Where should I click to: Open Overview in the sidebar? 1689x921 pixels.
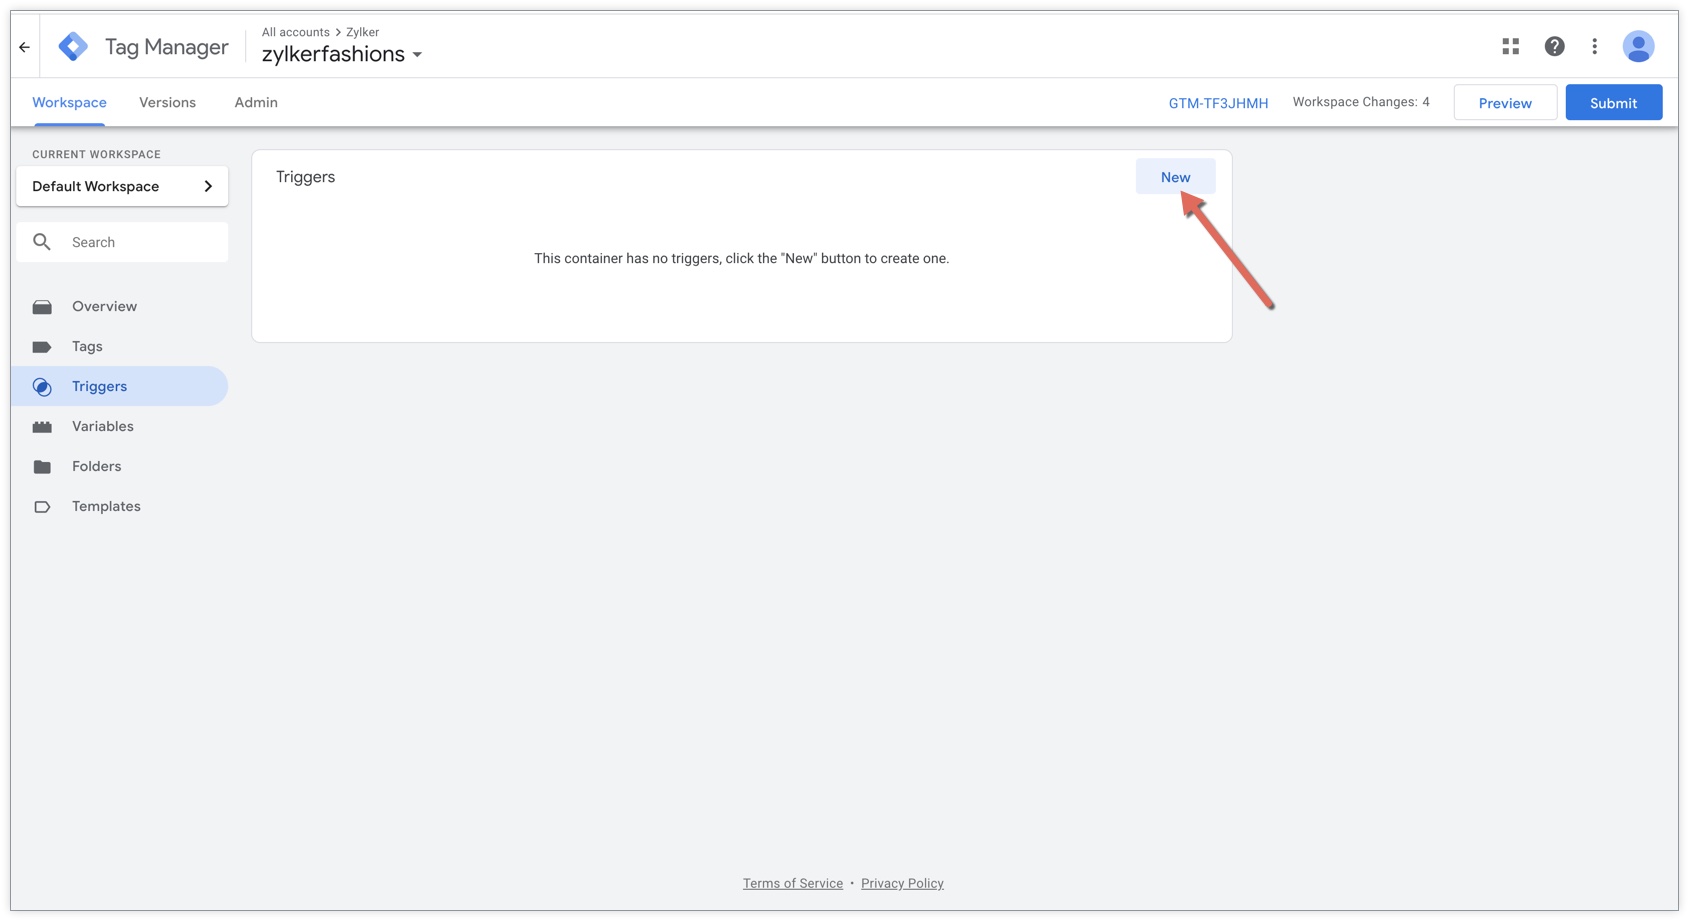[120, 306]
